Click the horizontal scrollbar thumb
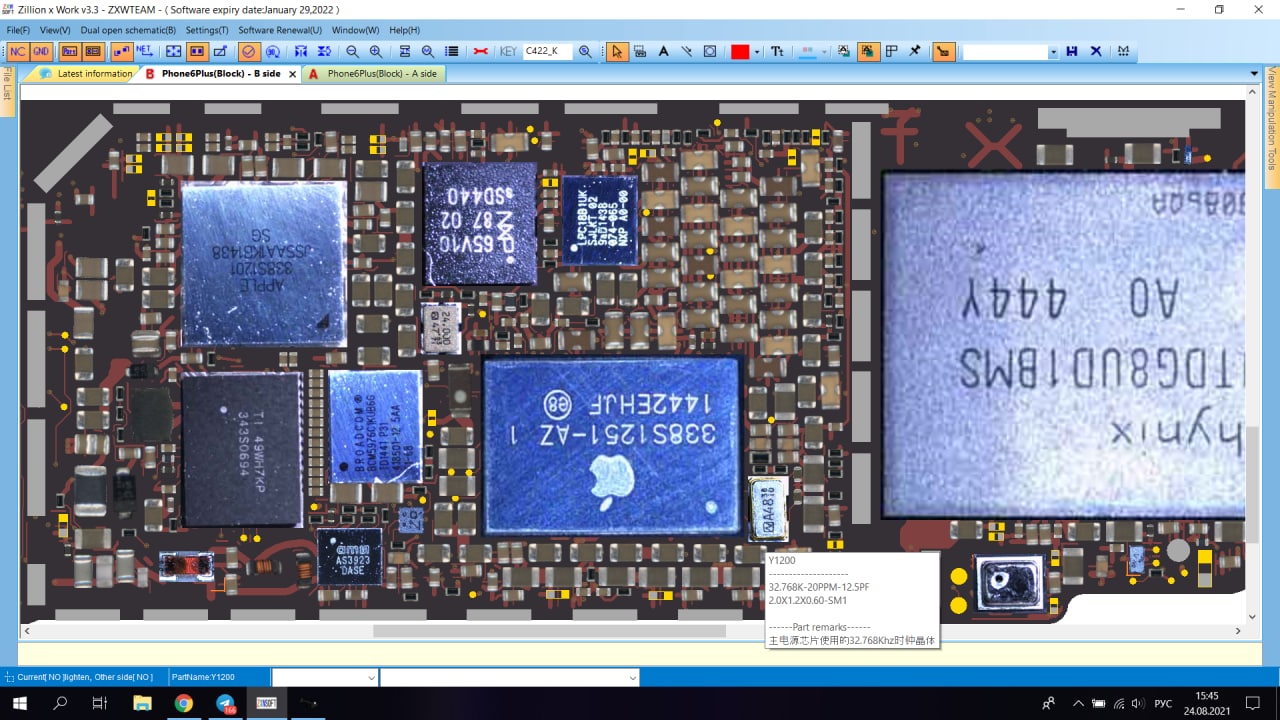Image resolution: width=1280 pixels, height=720 pixels. [x=549, y=631]
